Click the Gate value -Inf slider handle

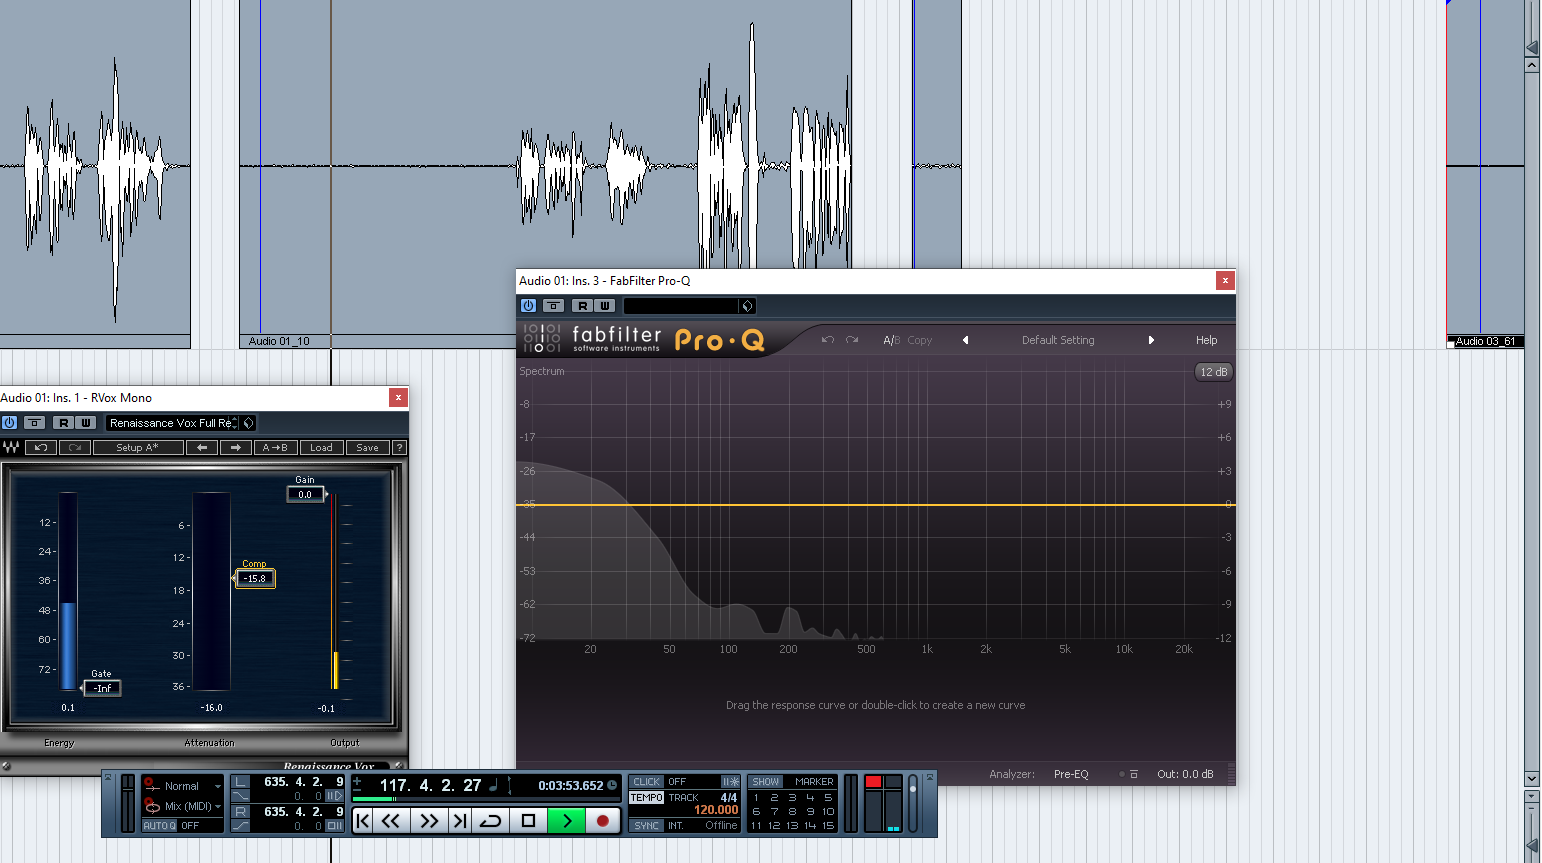(x=103, y=688)
